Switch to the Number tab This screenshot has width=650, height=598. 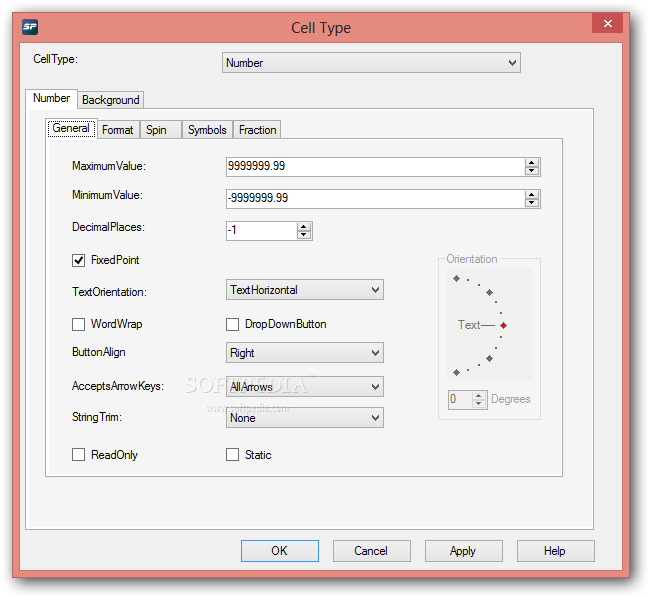pos(51,99)
